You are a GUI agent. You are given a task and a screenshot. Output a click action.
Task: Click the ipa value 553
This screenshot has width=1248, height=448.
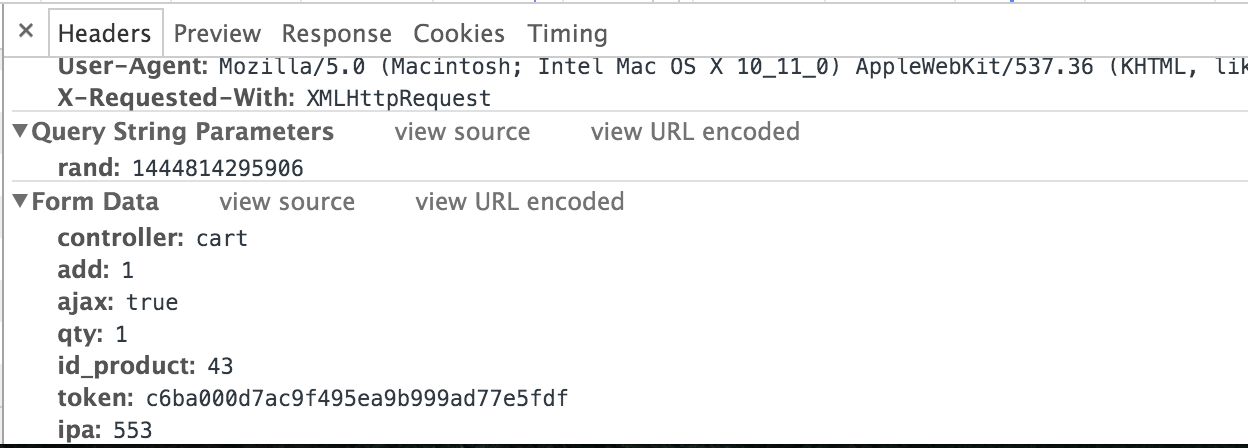click(132, 430)
